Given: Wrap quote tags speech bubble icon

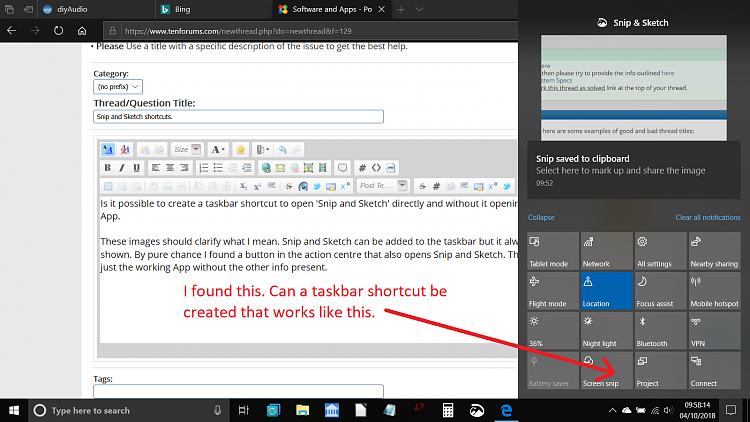Looking at the screenshot, I should [342, 168].
